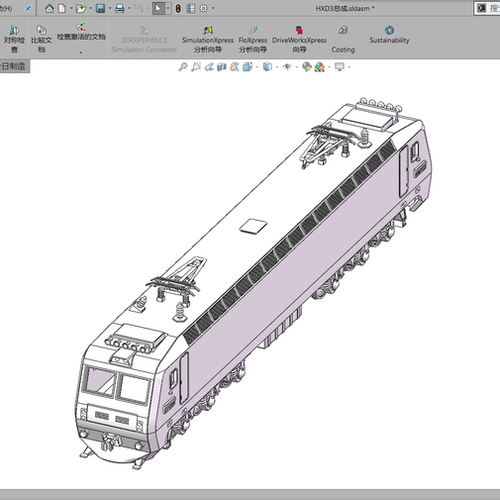This screenshot has width=500, height=500.
Task: Run the Symmetry Check (对称检查) tool
Action: pyautogui.click(x=14, y=39)
